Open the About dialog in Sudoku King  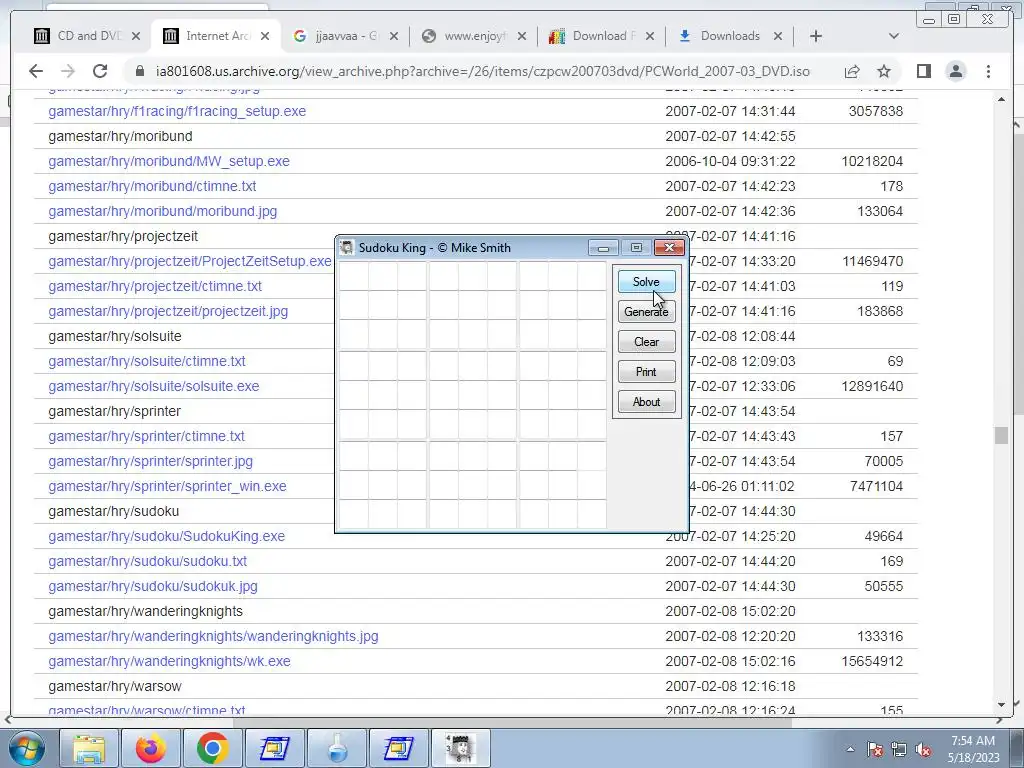point(646,402)
